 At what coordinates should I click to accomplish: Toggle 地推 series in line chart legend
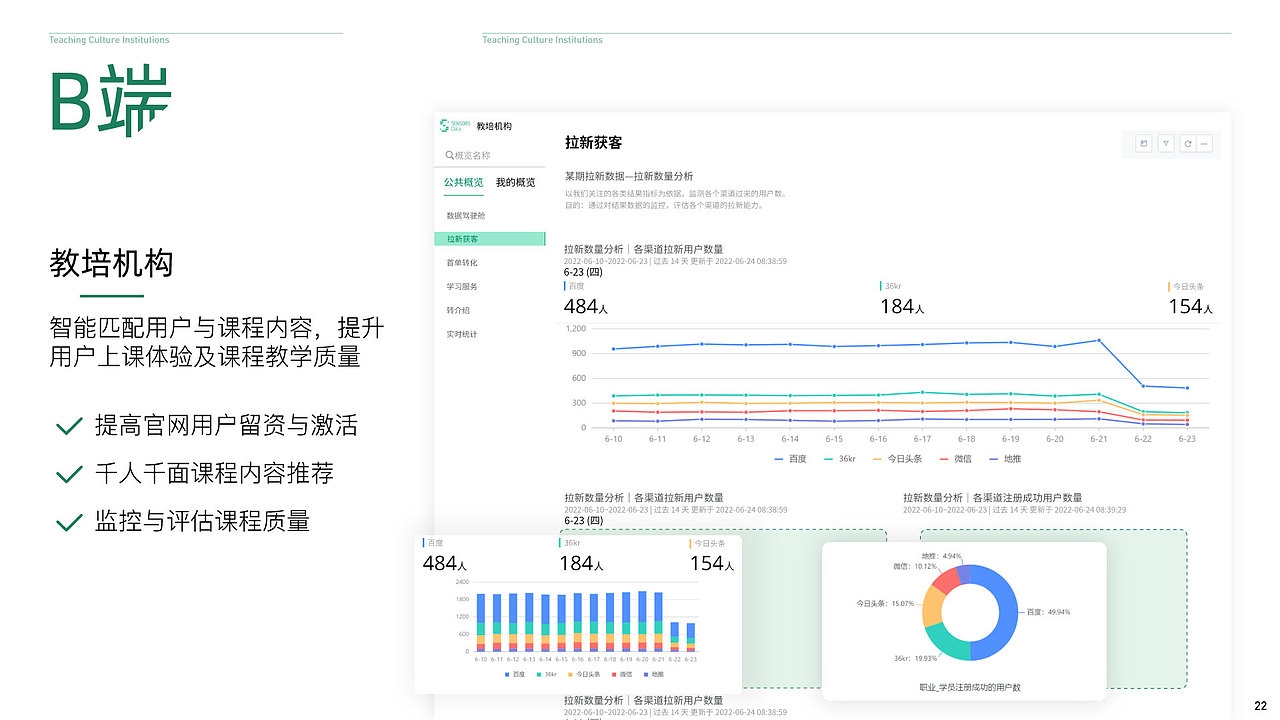click(x=1005, y=459)
